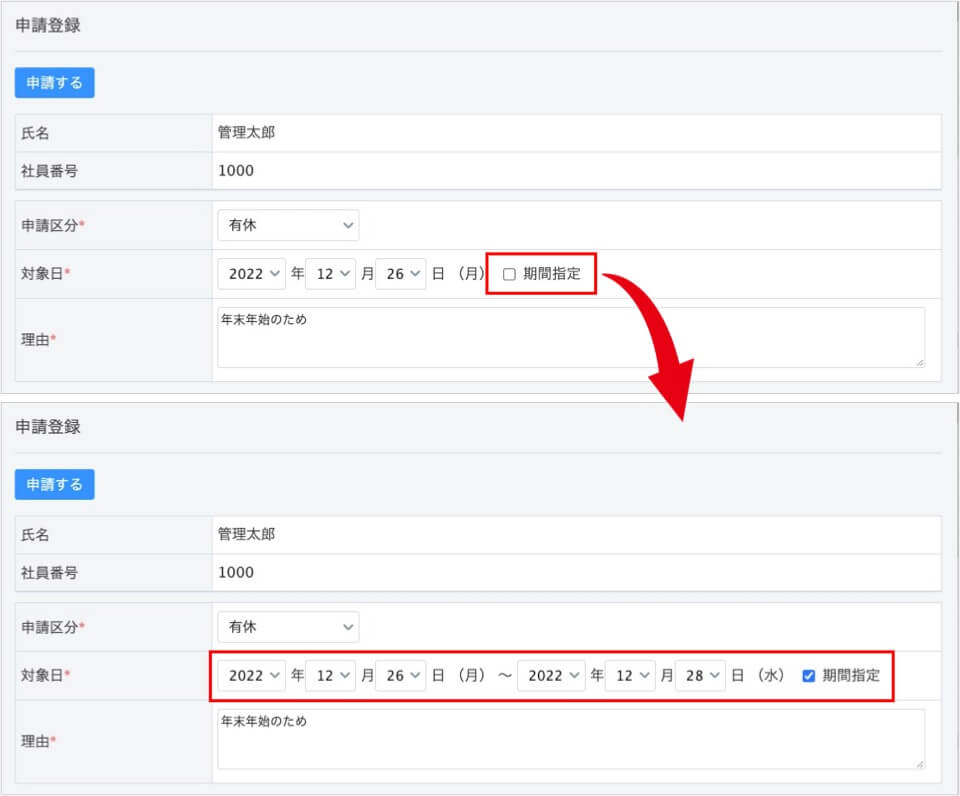960x796 pixels.
Task: Open start year 2022 dropdown in lower form
Action: pyautogui.click(x=252, y=675)
